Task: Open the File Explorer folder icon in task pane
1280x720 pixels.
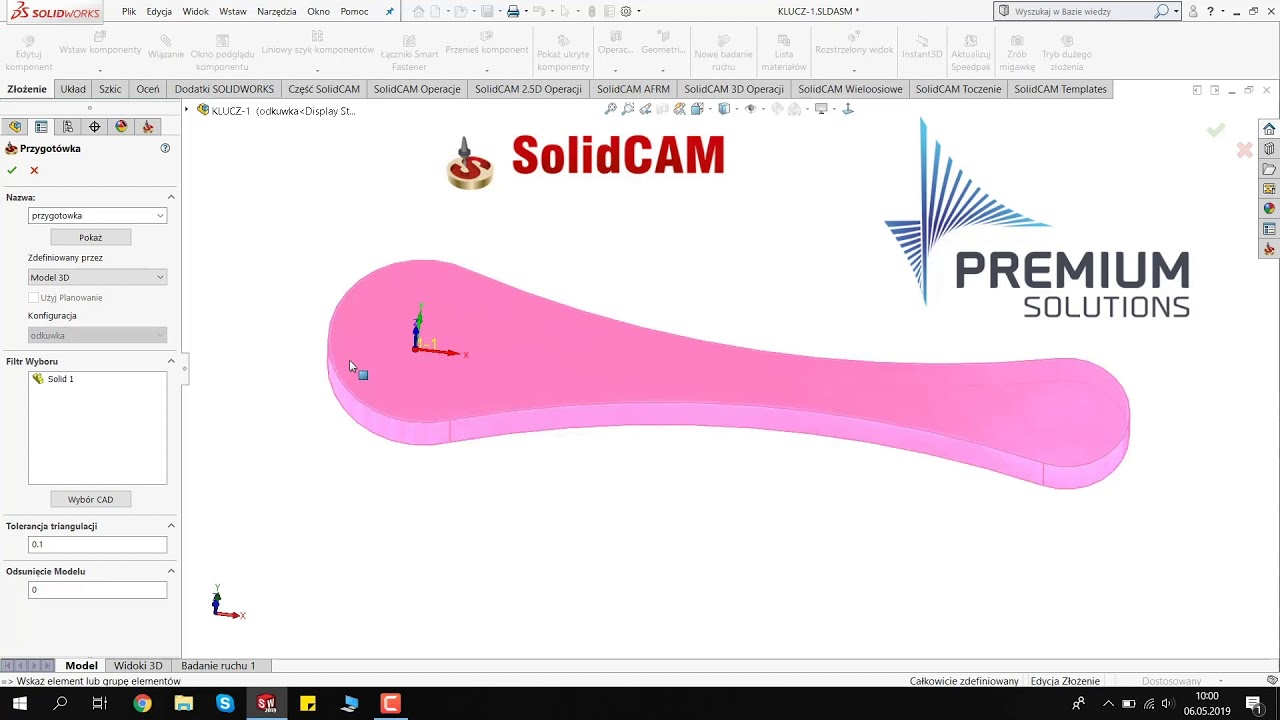Action: pos(1269,169)
